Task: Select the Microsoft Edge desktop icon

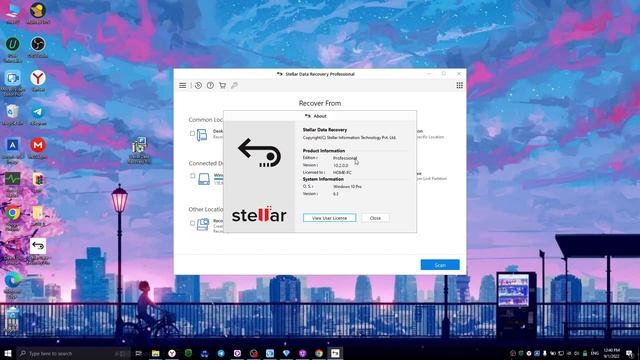Action: [13, 285]
